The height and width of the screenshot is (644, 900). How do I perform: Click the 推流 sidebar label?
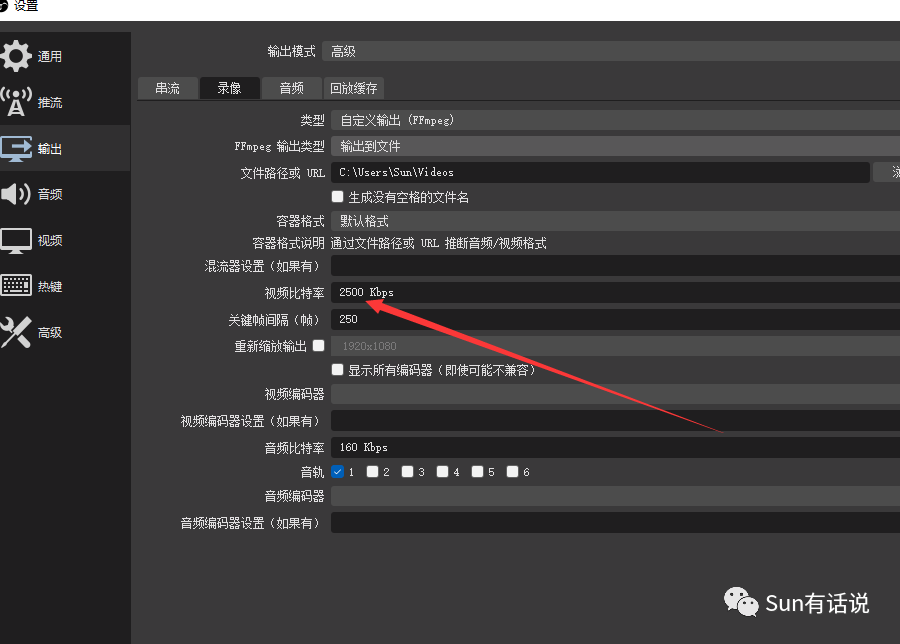click(50, 102)
